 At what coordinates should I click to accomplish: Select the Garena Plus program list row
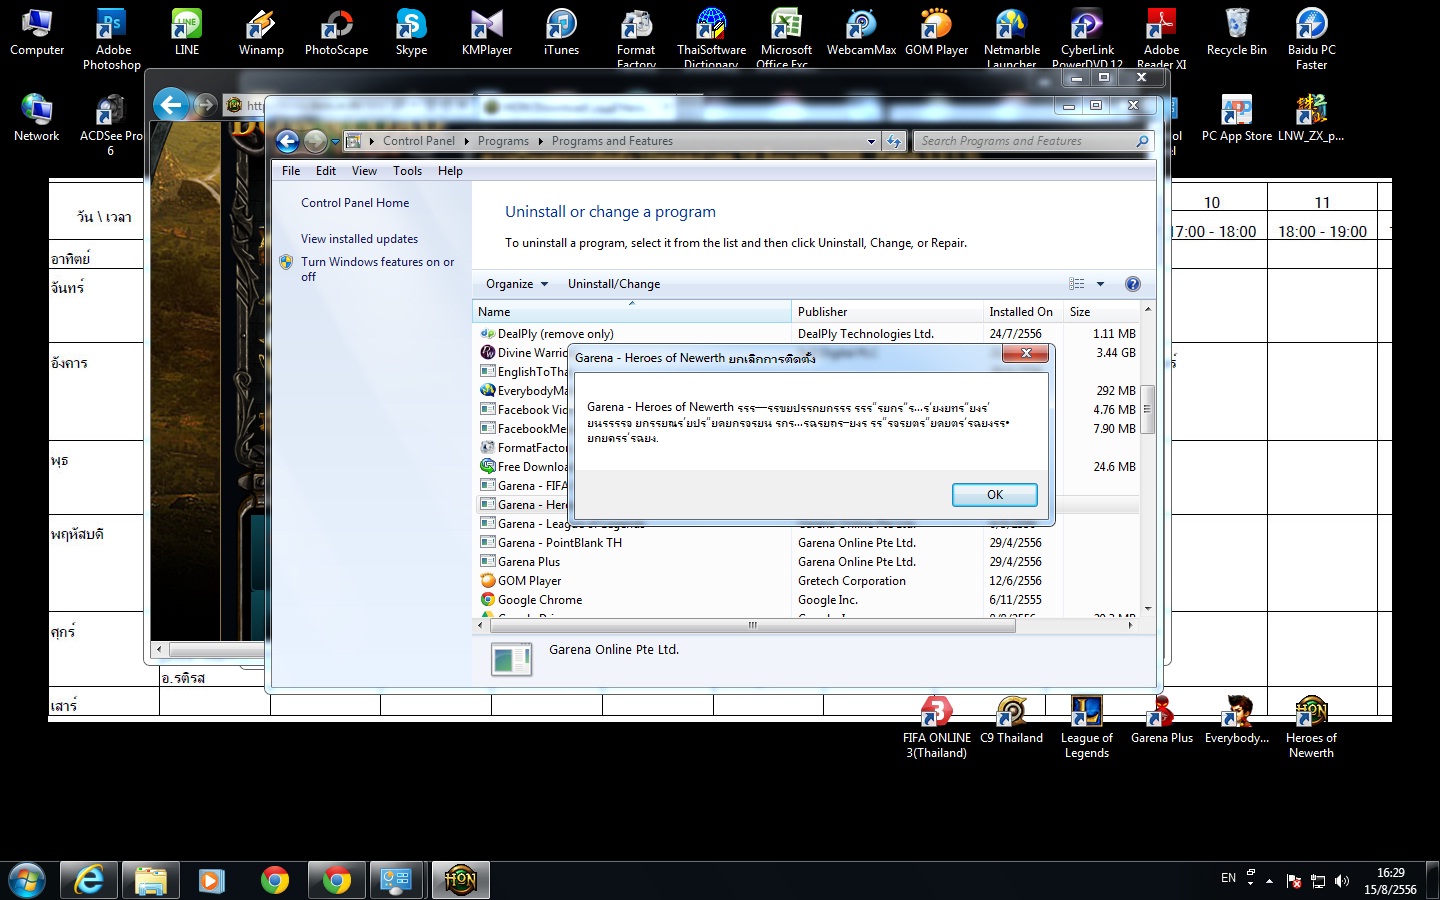click(806, 562)
